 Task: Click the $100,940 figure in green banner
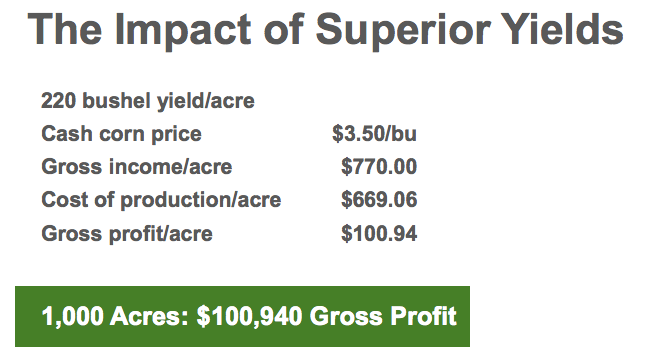(x=250, y=317)
